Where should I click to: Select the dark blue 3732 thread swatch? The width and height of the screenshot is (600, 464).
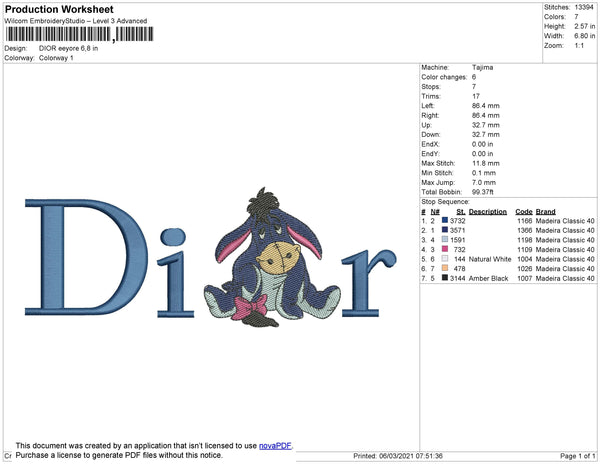coord(445,220)
